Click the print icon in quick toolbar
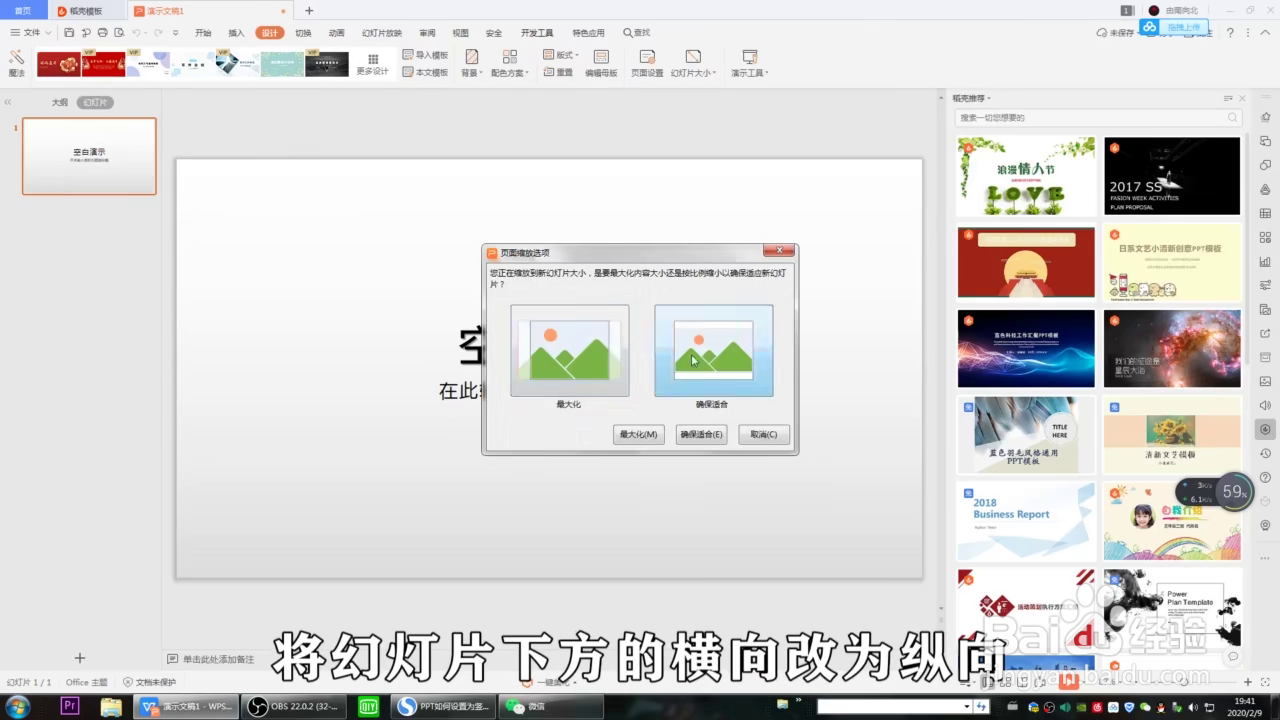The width and height of the screenshot is (1280, 720). [102, 33]
